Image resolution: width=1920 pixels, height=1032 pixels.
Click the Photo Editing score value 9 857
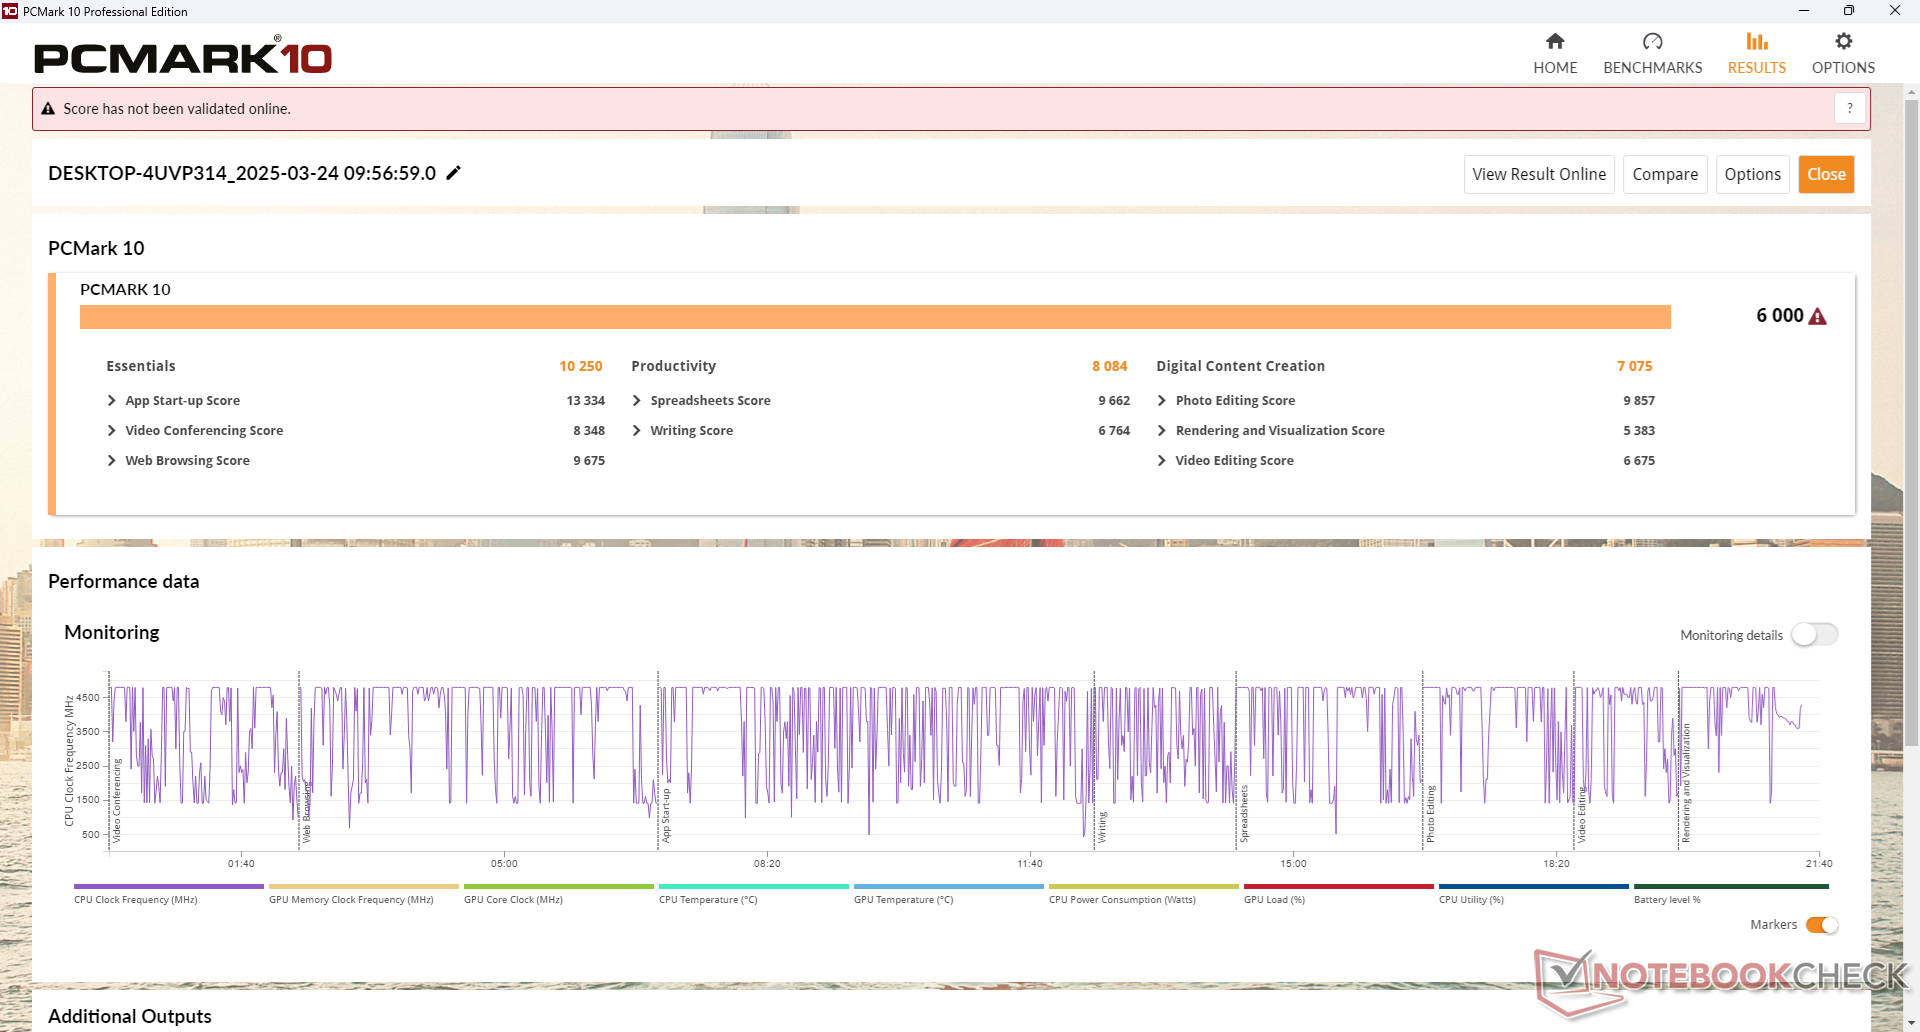coord(1639,401)
